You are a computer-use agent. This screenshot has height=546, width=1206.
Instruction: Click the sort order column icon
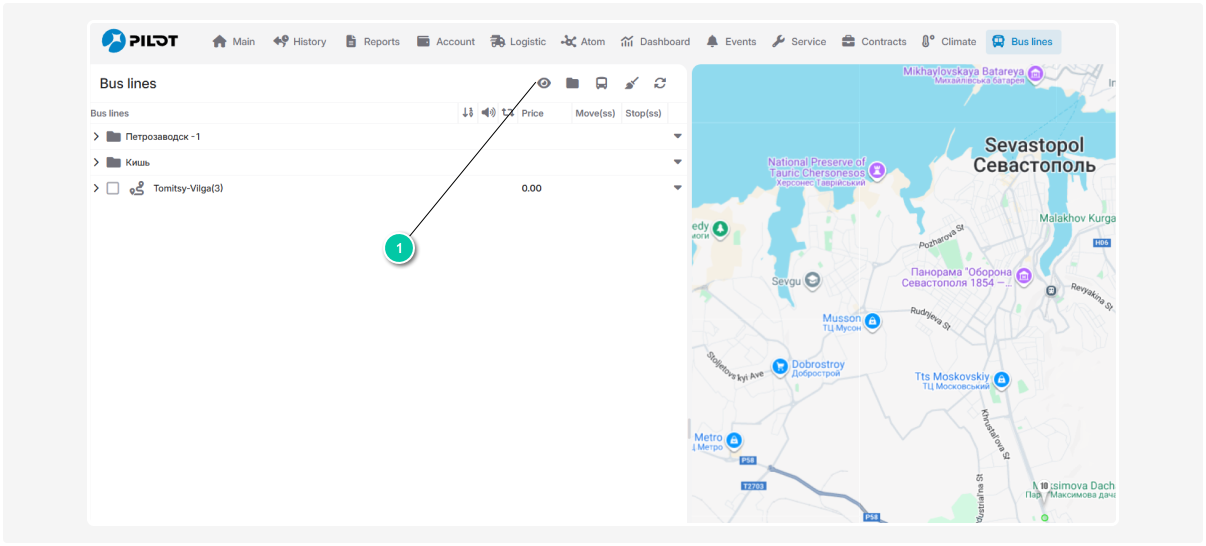tap(467, 113)
